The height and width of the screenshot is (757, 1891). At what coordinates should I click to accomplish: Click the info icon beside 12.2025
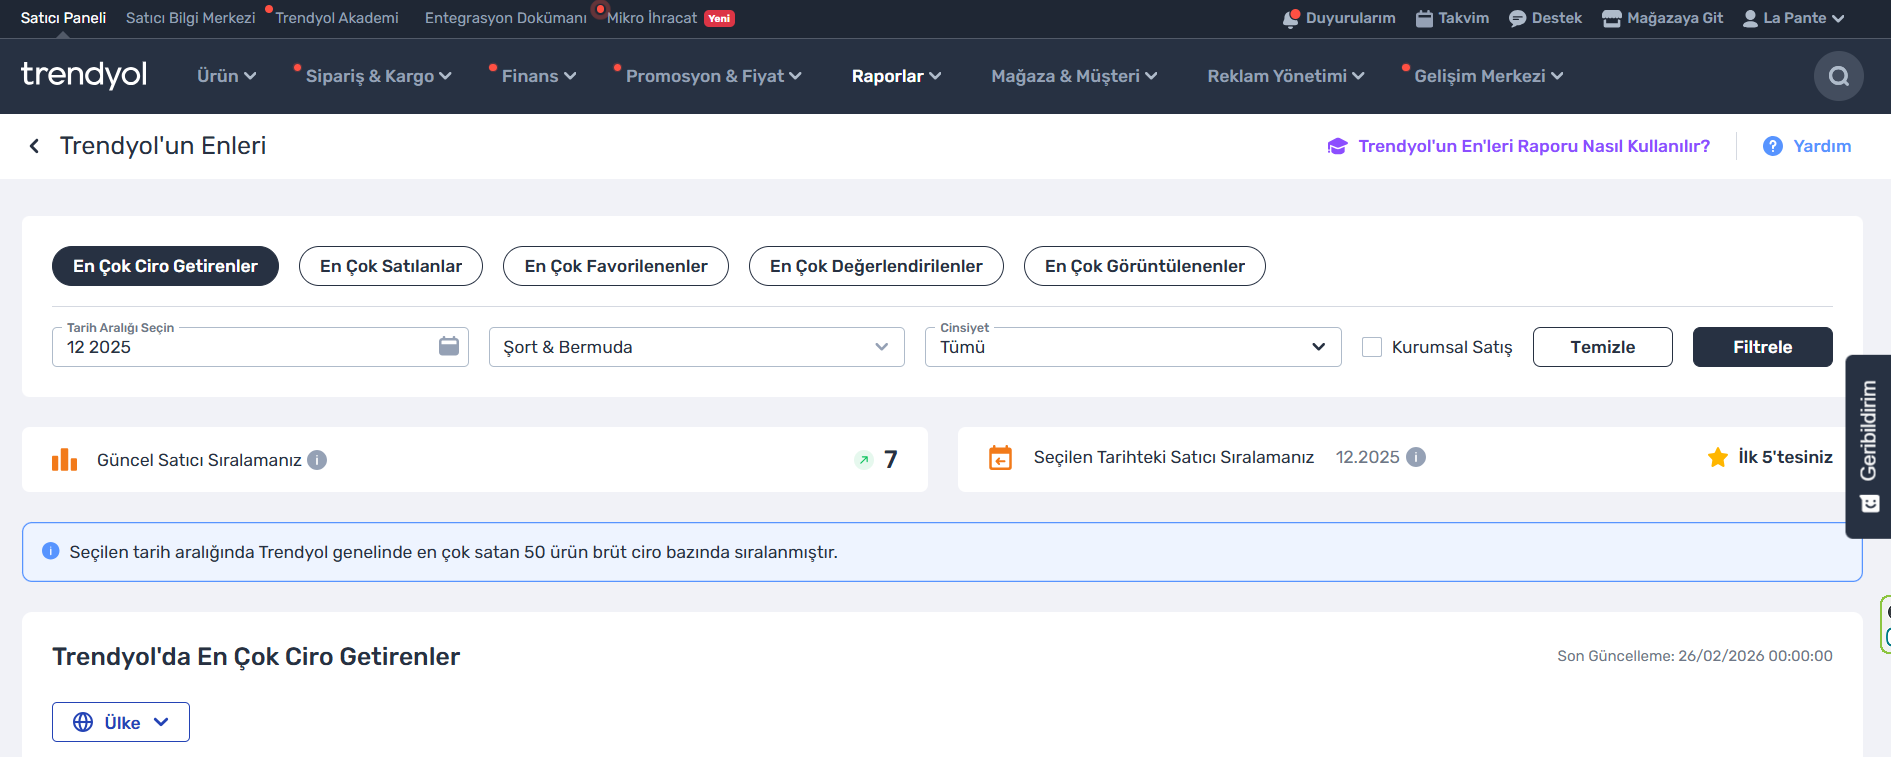click(x=1416, y=457)
